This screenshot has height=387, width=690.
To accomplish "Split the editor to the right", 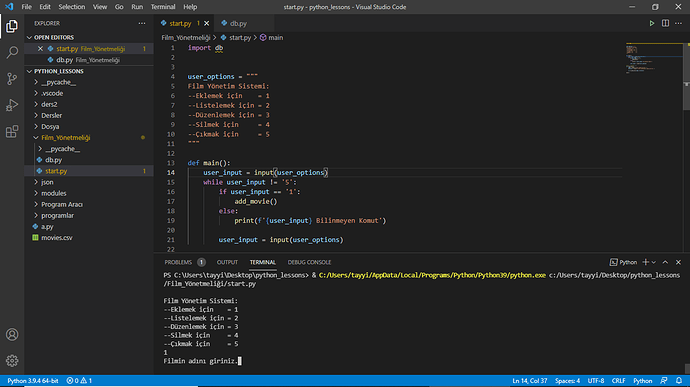I will pos(665,23).
